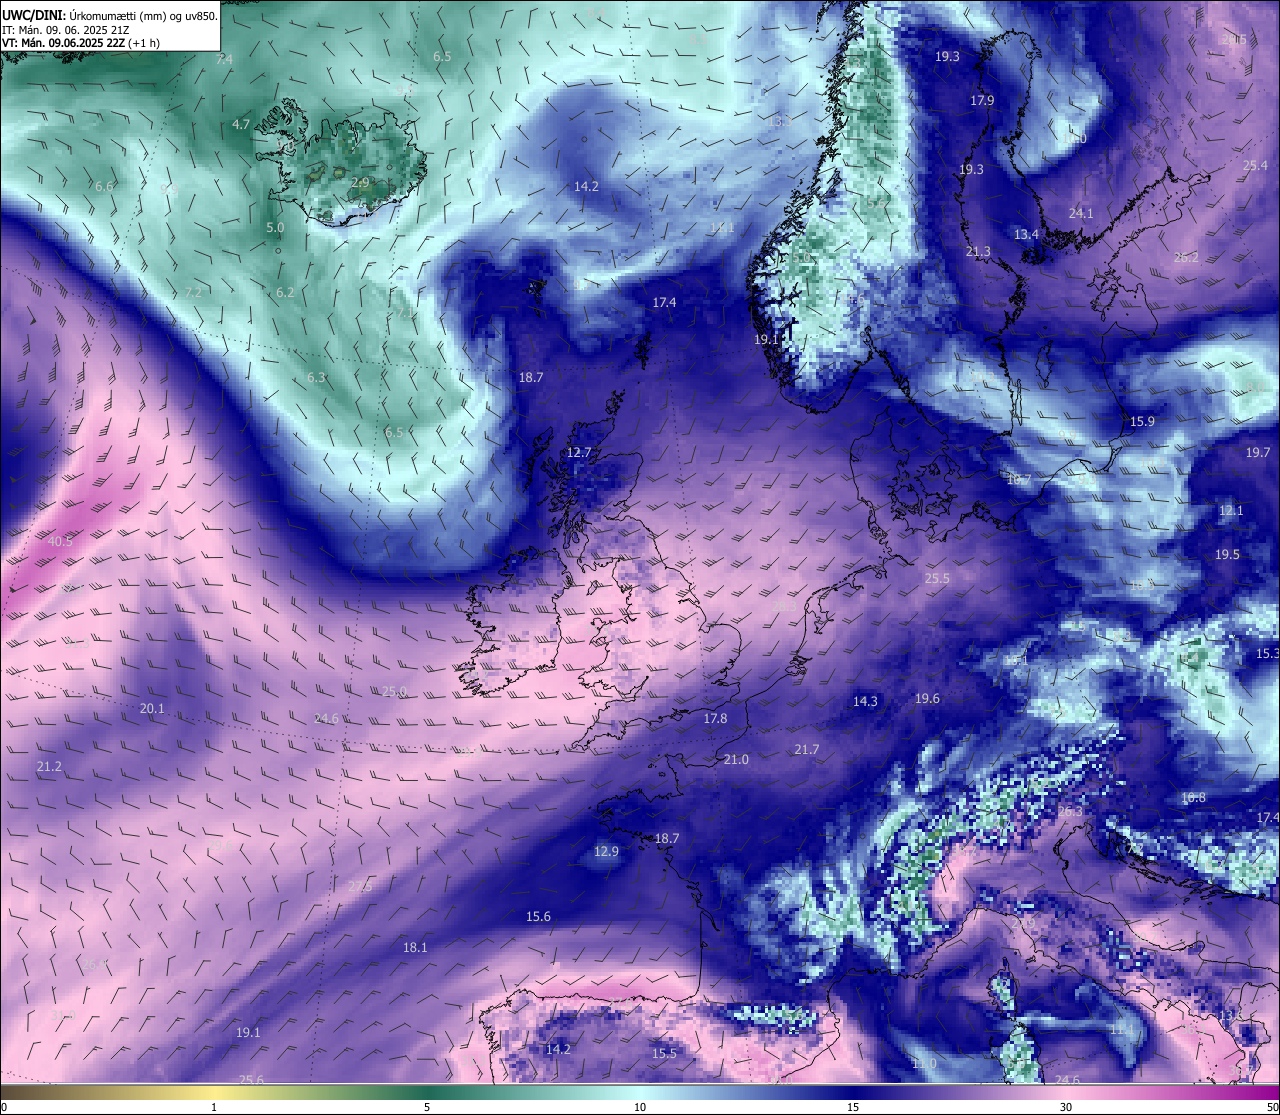
Task: Click the 'IT: Mán. 09. 06. 2025 21Z' line
Action: click(x=65, y=29)
